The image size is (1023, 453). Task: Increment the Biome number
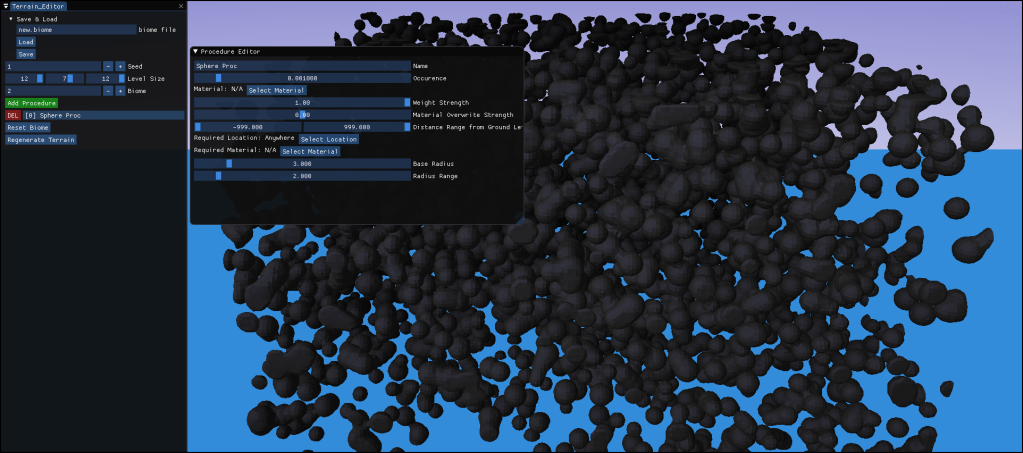(120, 90)
